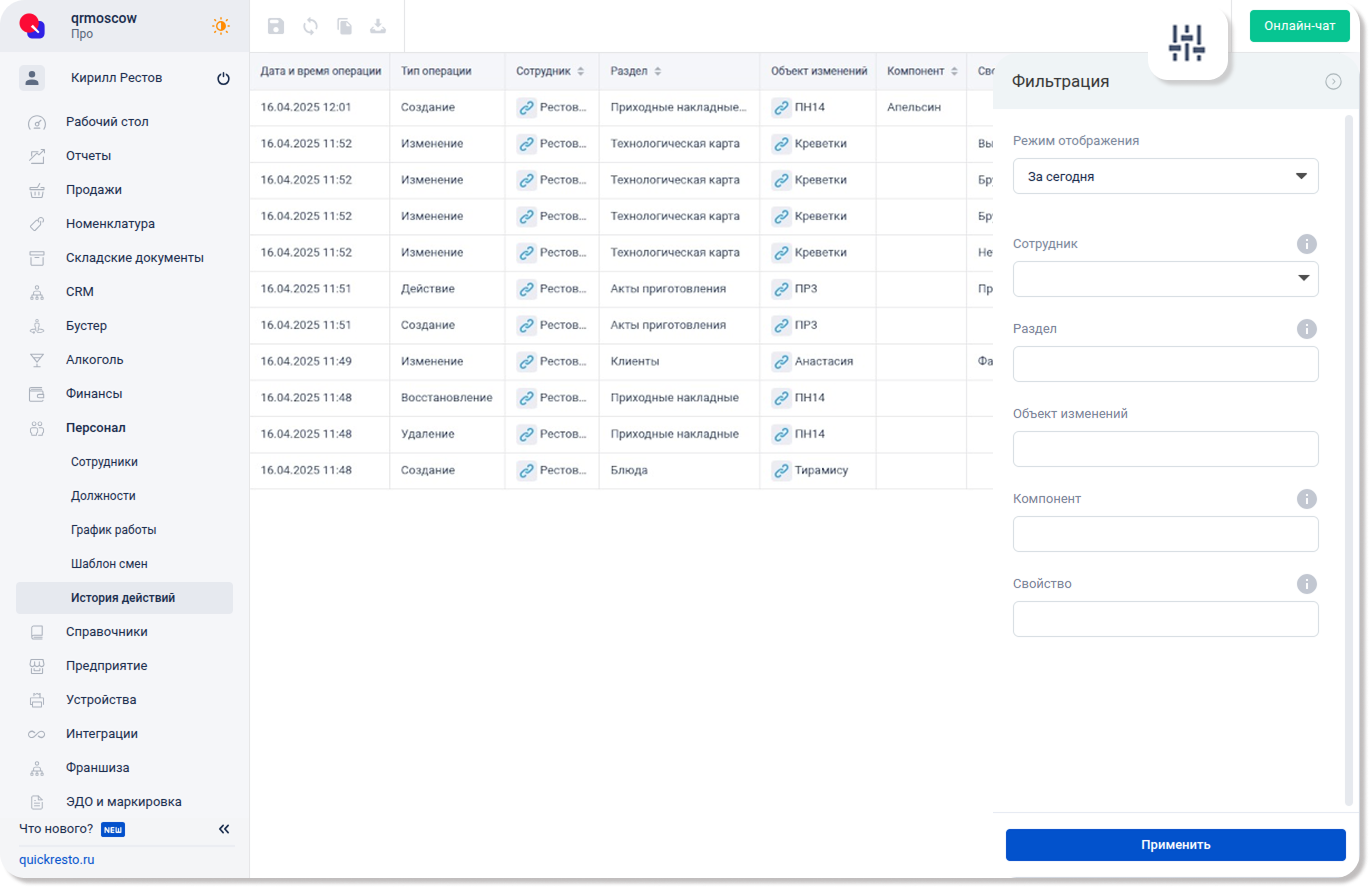Click the download export icon
This screenshot has width=1369, height=887.
[378, 27]
